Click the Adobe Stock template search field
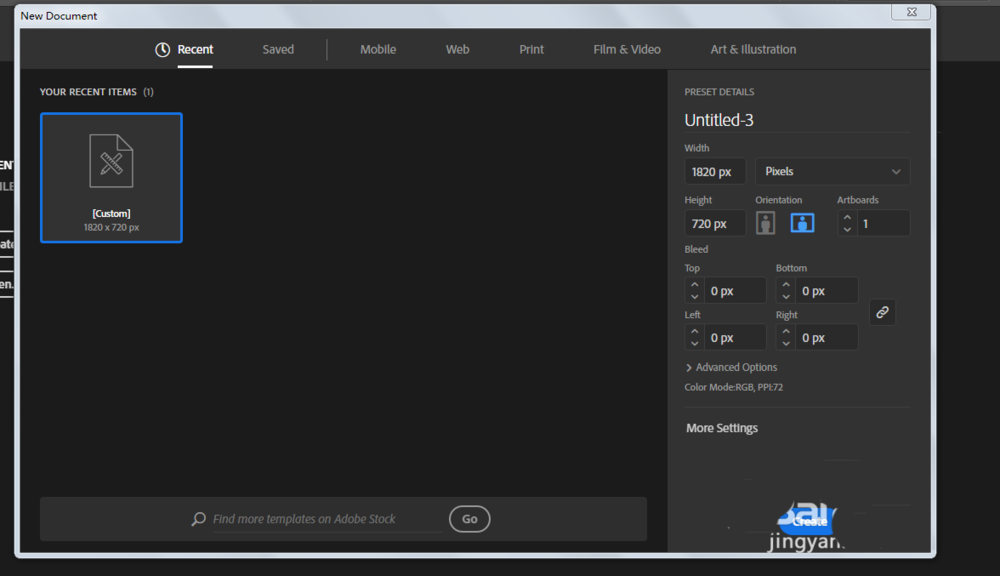The width and height of the screenshot is (1000, 576). 327,519
